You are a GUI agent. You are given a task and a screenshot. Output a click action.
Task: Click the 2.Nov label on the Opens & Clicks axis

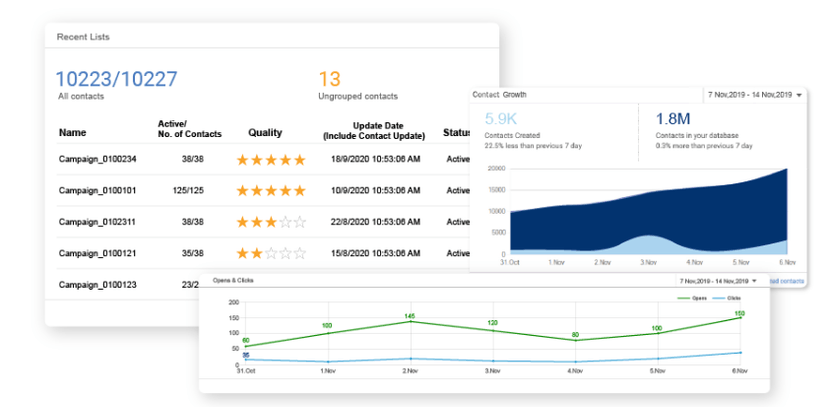[410, 372]
